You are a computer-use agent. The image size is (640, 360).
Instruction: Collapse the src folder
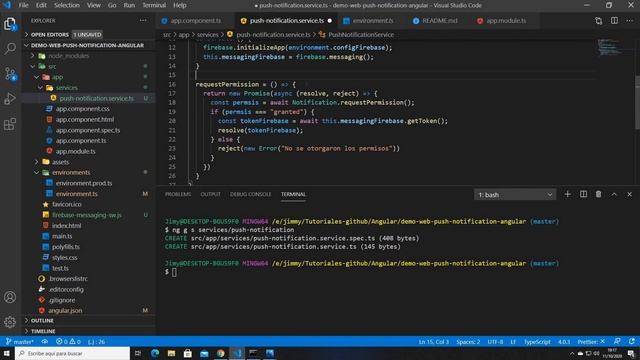pyautogui.click(x=52, y=67)
